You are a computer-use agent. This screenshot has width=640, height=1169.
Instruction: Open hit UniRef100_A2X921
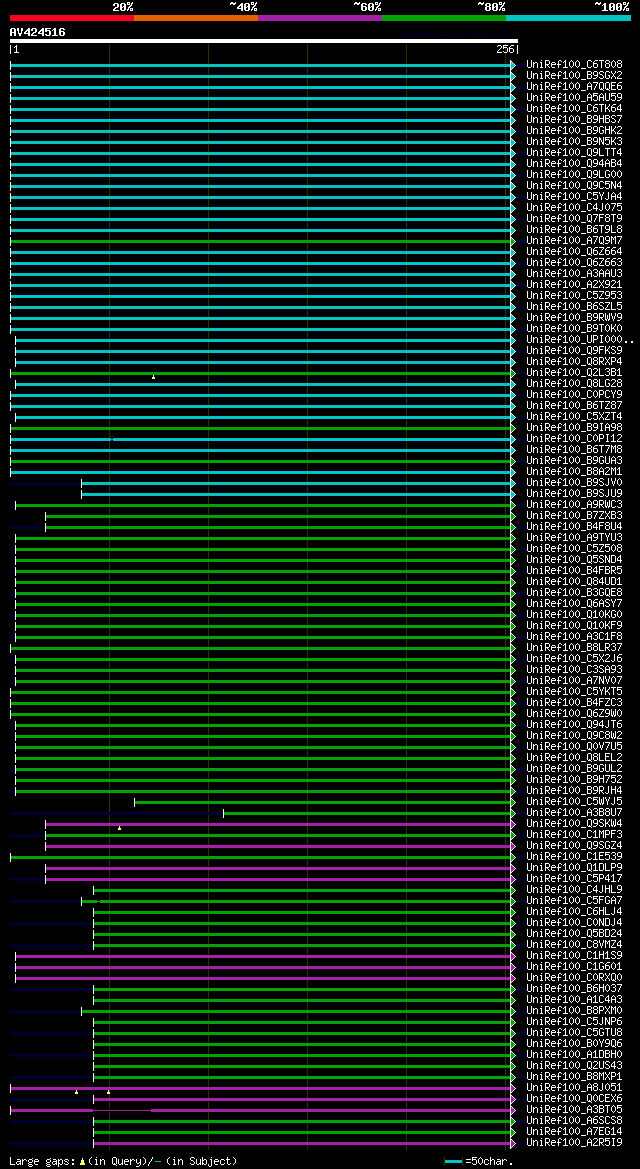click(574, 285)
